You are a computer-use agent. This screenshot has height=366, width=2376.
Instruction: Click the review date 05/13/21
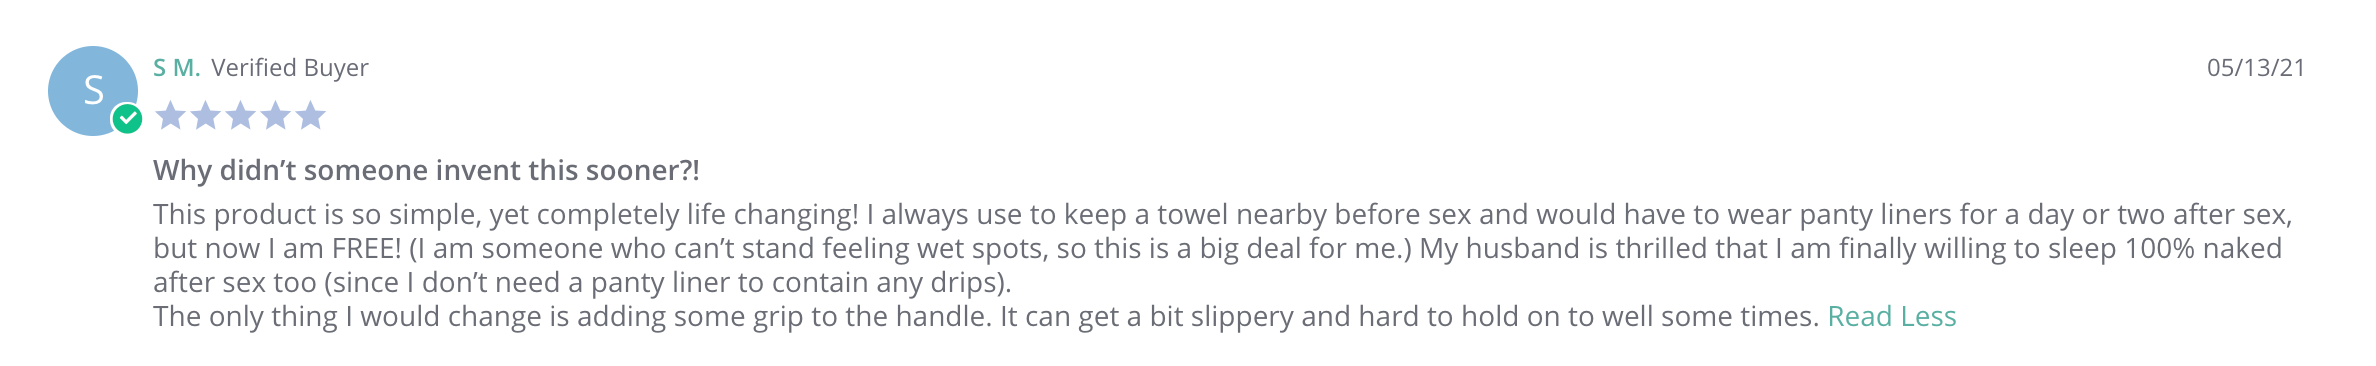(2256, 68)
